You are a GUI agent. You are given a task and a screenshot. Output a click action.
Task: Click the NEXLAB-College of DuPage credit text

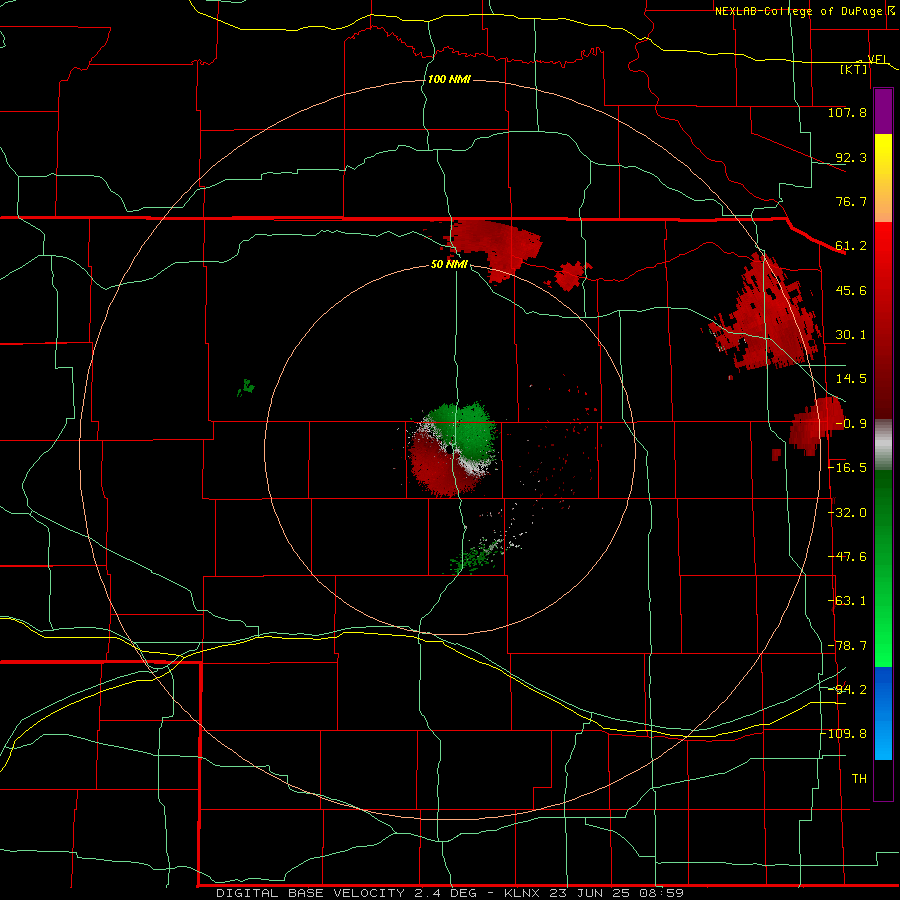click(797, 11)
